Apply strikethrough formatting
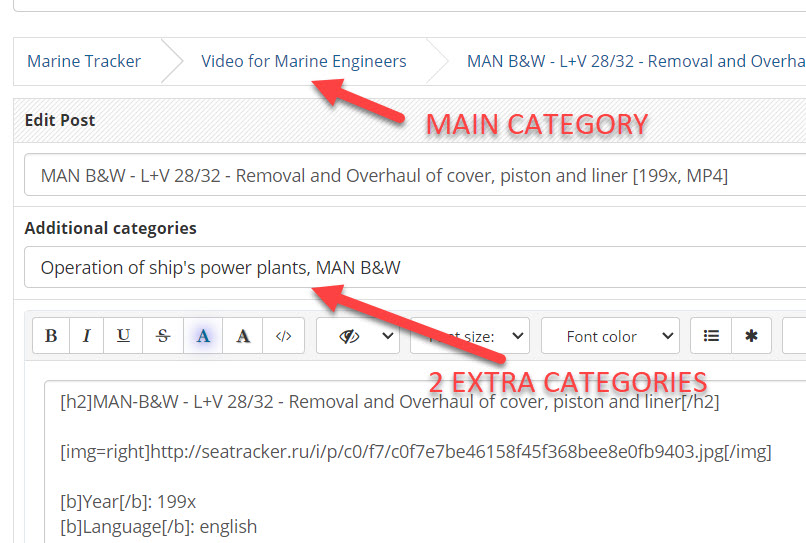Viewport: 806px width, 543px height. (163, 337)
